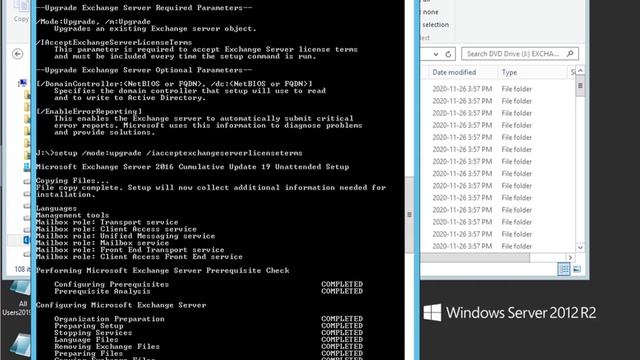The width and height of the screenshot is (640, 360).
Task: Refresh the DVD Drive folder view
Action: coord(448,54)
